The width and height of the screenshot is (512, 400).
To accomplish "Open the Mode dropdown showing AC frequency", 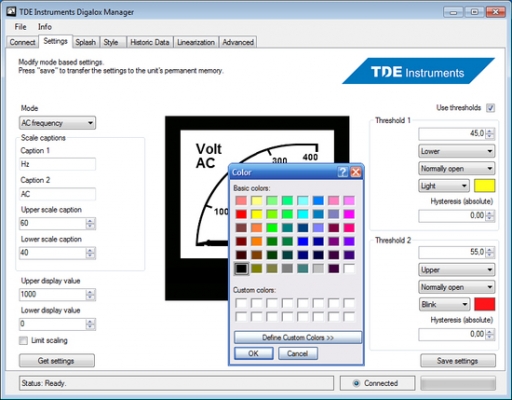I will point(57,123).
